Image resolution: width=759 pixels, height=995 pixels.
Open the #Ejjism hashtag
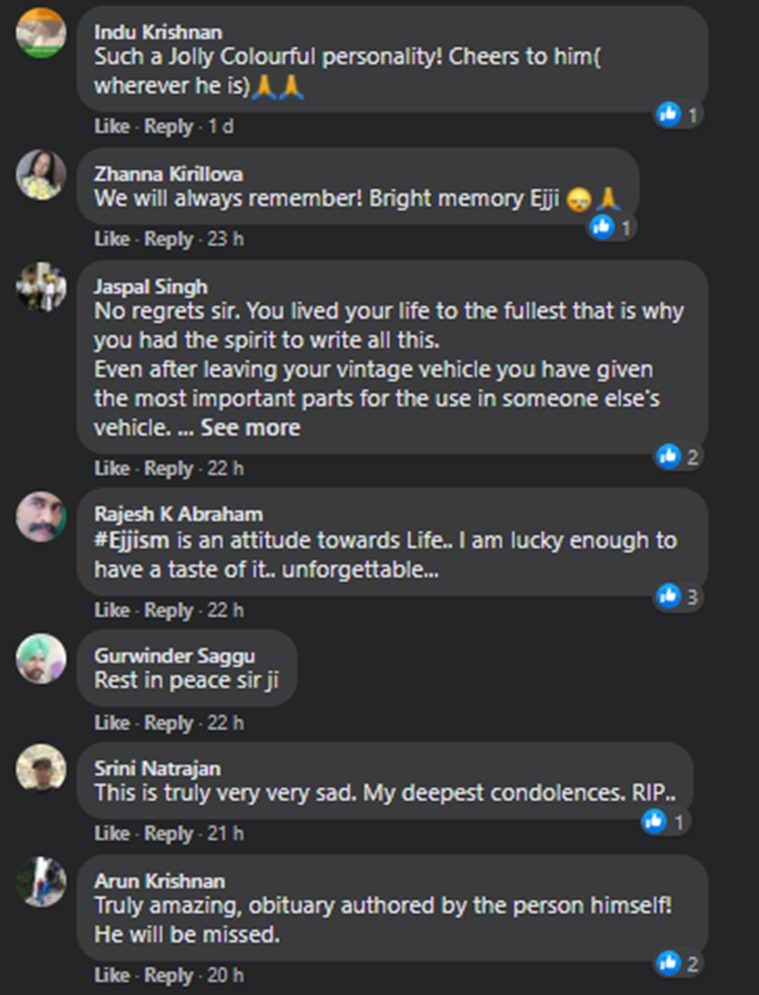click(130, 541)
